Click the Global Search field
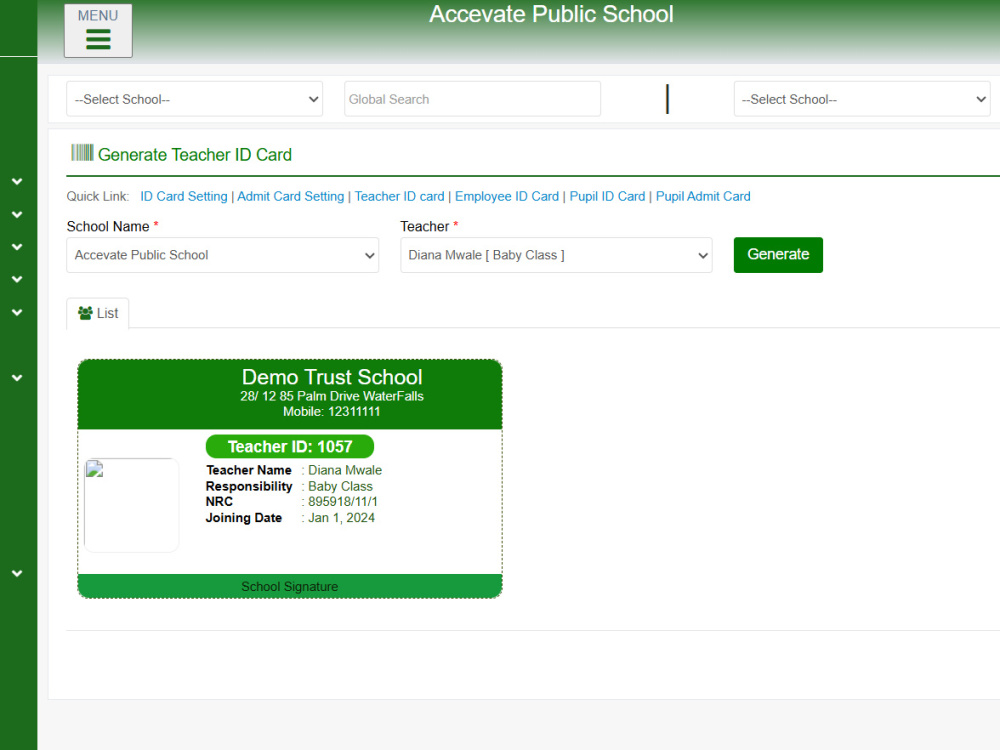The image size is (1000, 750). (472, 99)
